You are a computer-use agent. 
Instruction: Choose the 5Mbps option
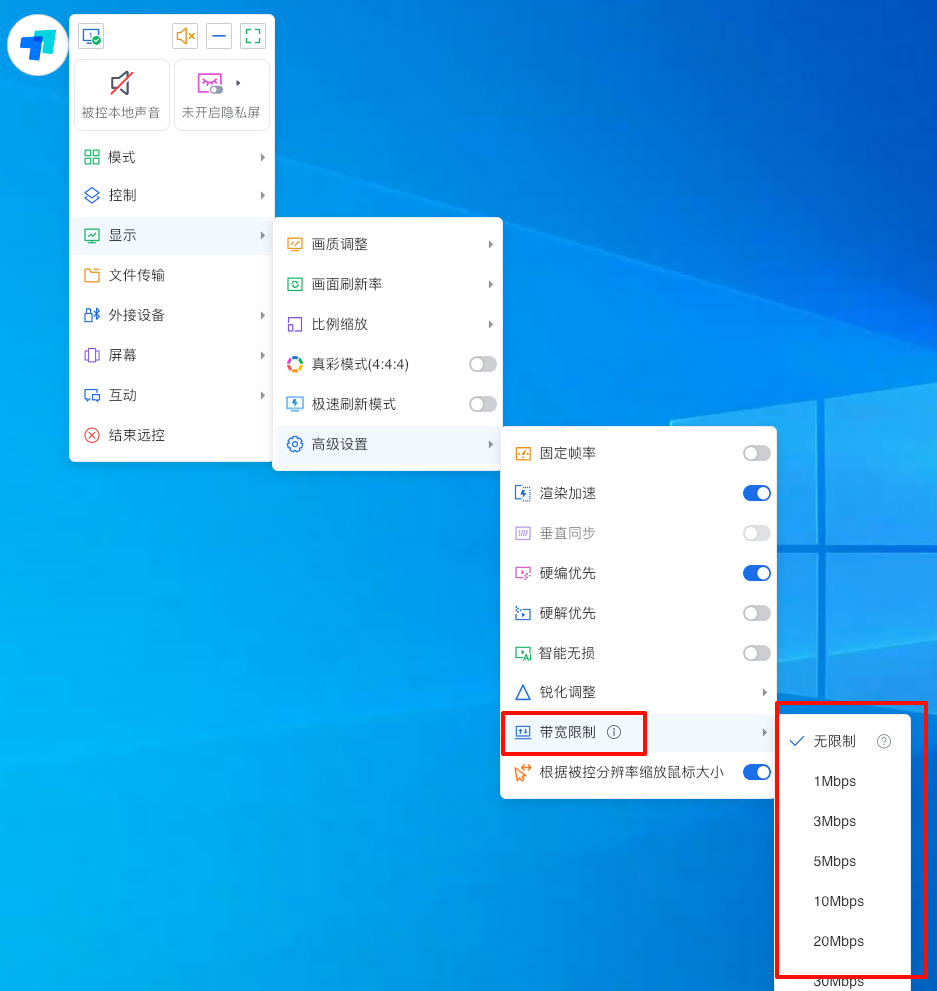834,861
